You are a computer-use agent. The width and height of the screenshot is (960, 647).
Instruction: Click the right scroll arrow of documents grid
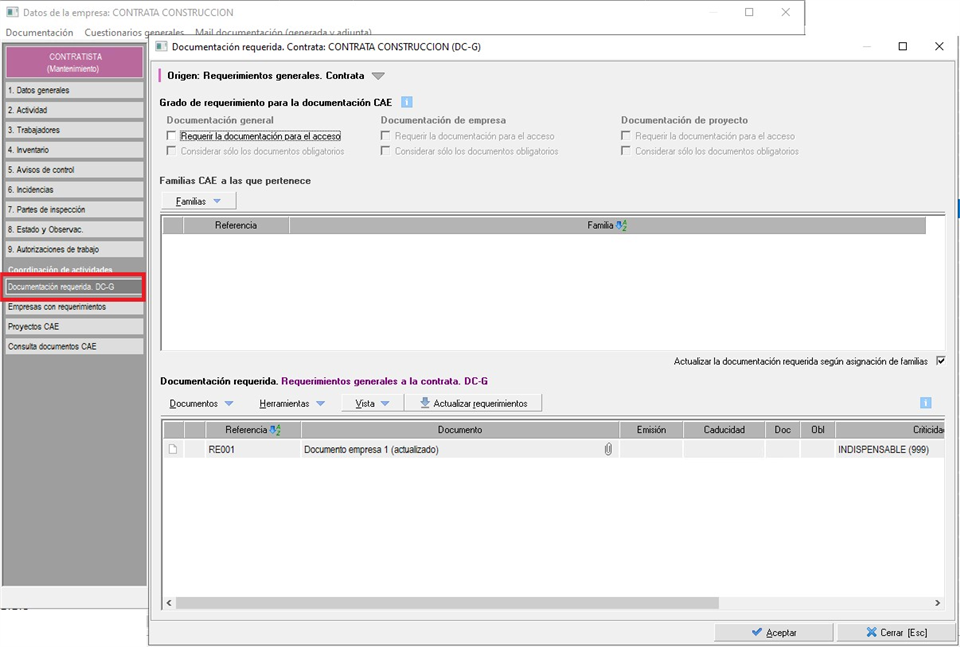click(x=937, y=603)
